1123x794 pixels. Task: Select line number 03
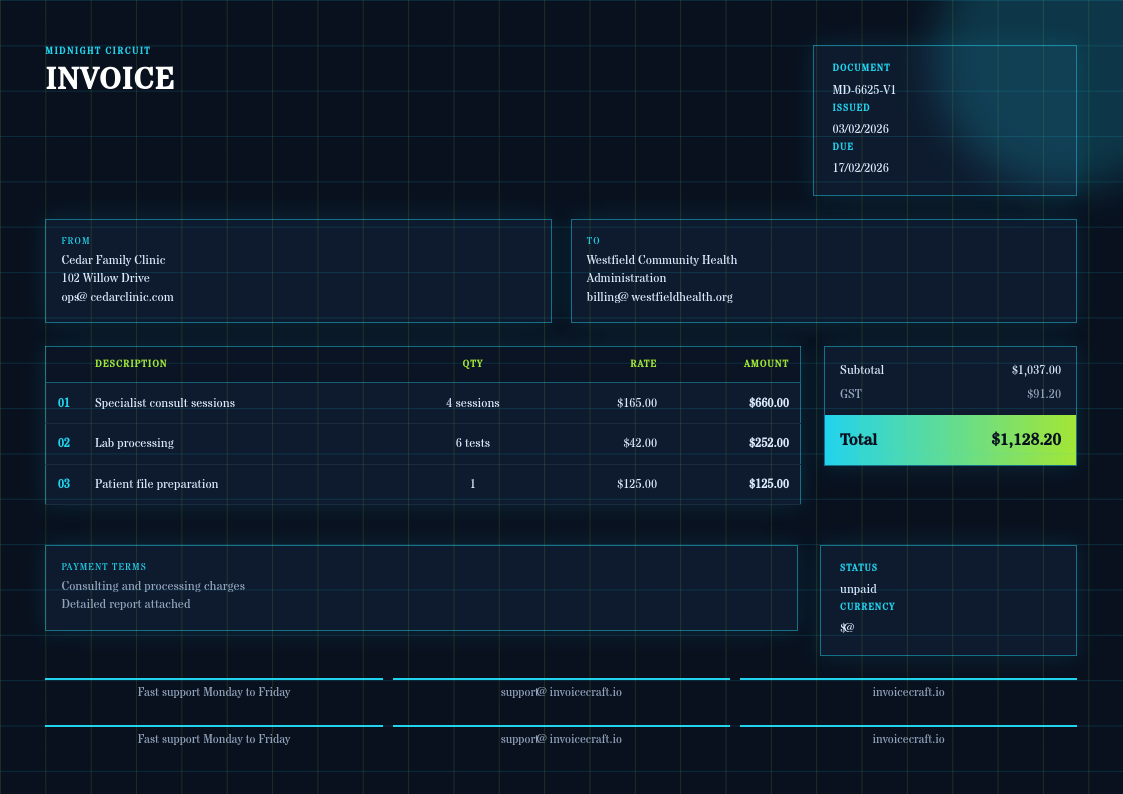tap(64, 484)
